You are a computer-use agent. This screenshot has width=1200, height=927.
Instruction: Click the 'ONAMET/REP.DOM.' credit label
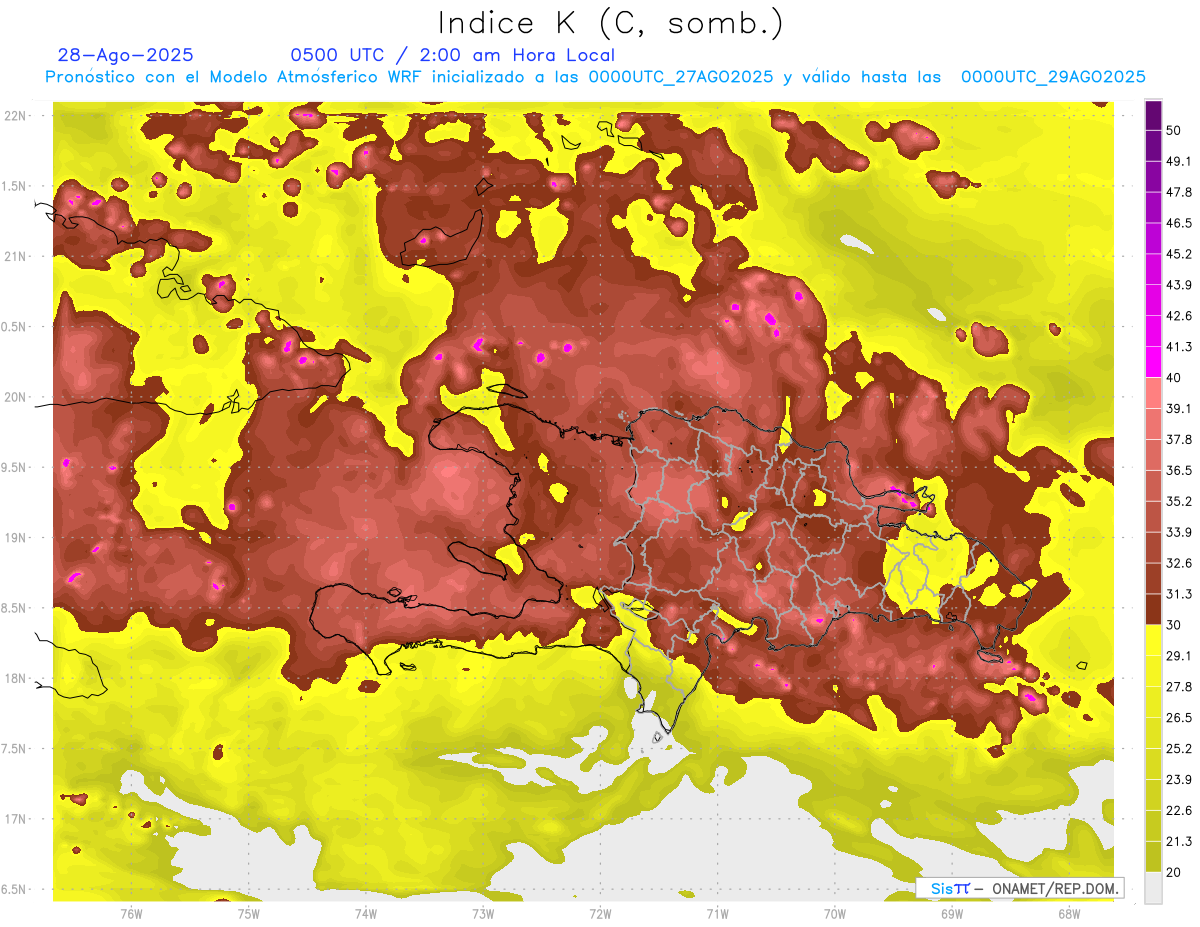pyautogui.click(x=1053, y=888)
